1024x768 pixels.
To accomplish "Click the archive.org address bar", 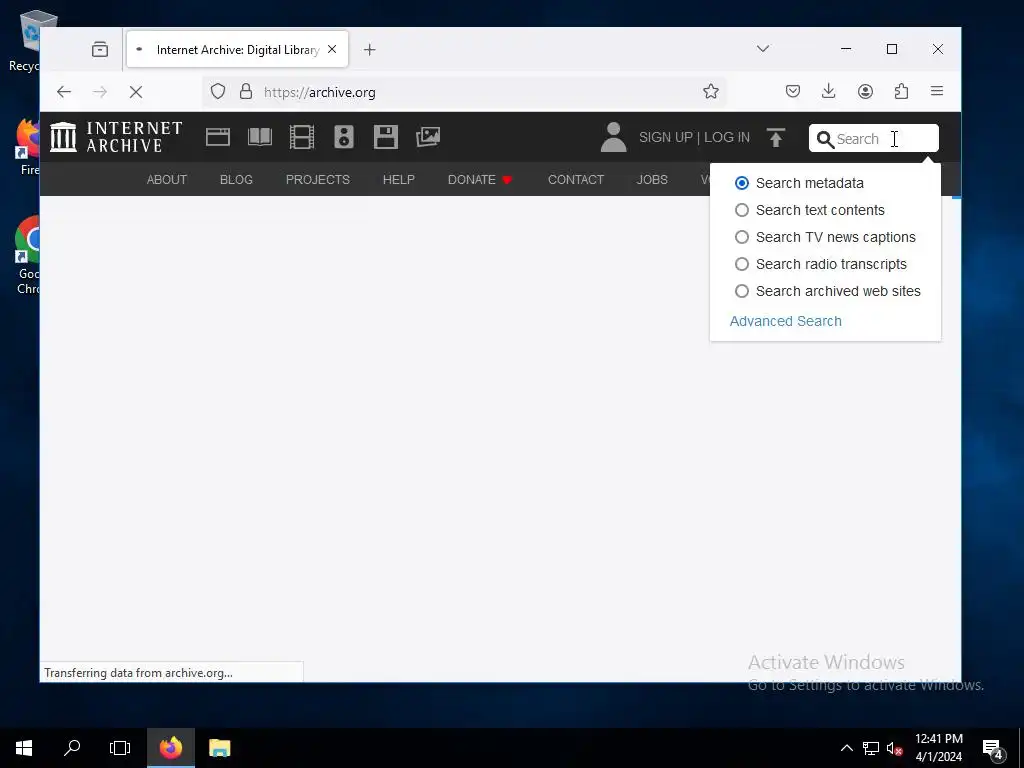I will pos(464,92).
